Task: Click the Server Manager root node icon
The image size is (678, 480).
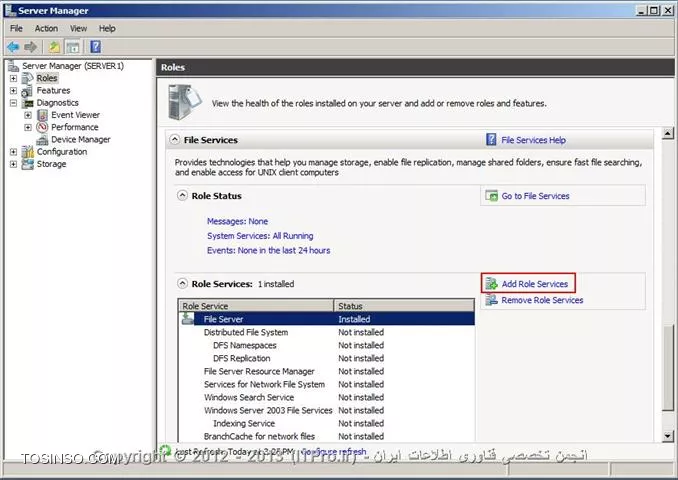Action: tap(13, 66)
